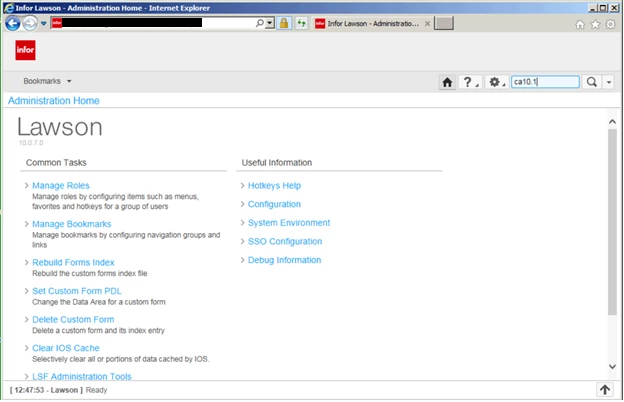
Task: Click the security lock icon
Action: click(x=284, y=23)
